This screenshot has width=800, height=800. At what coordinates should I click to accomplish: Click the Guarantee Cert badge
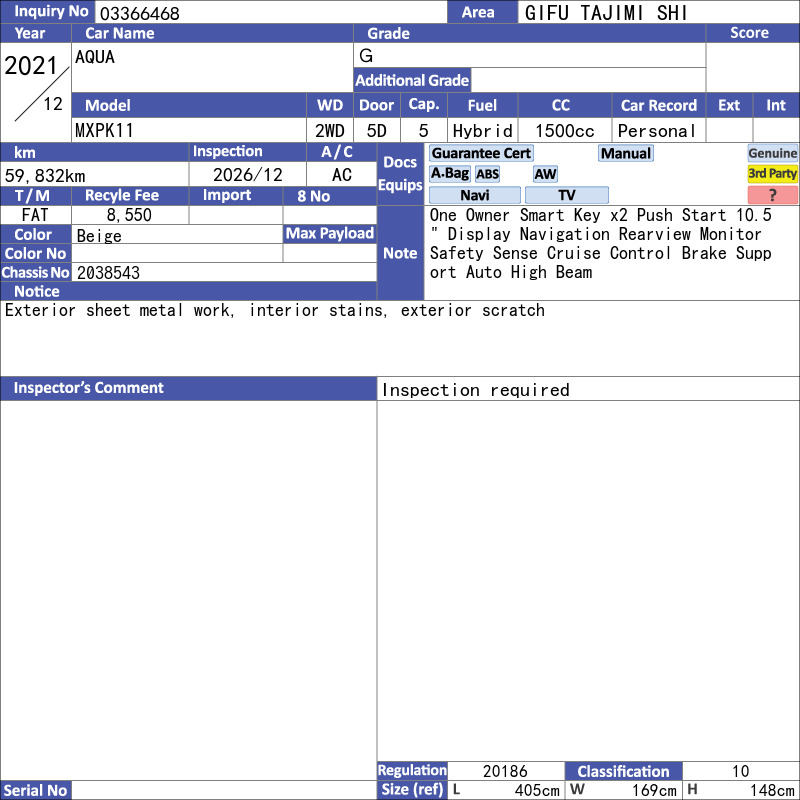pyautogui.click(x=481, y=153)
